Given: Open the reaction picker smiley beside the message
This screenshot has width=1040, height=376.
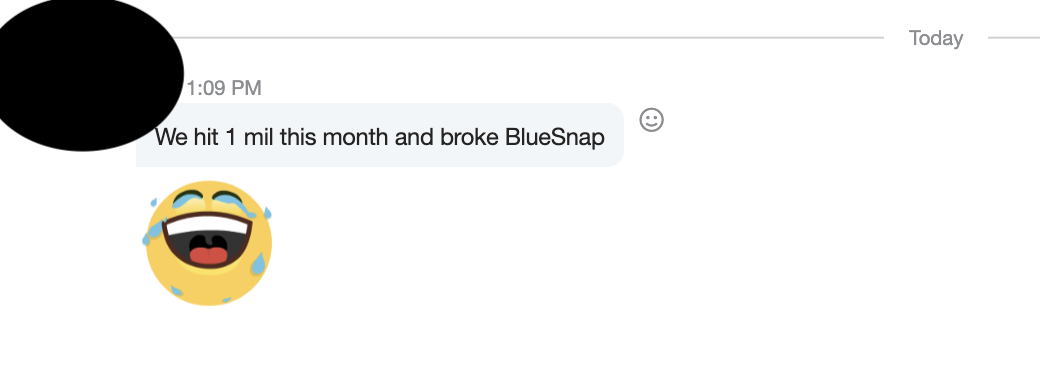Looking at the screenshot, I should tap(651, 120).
